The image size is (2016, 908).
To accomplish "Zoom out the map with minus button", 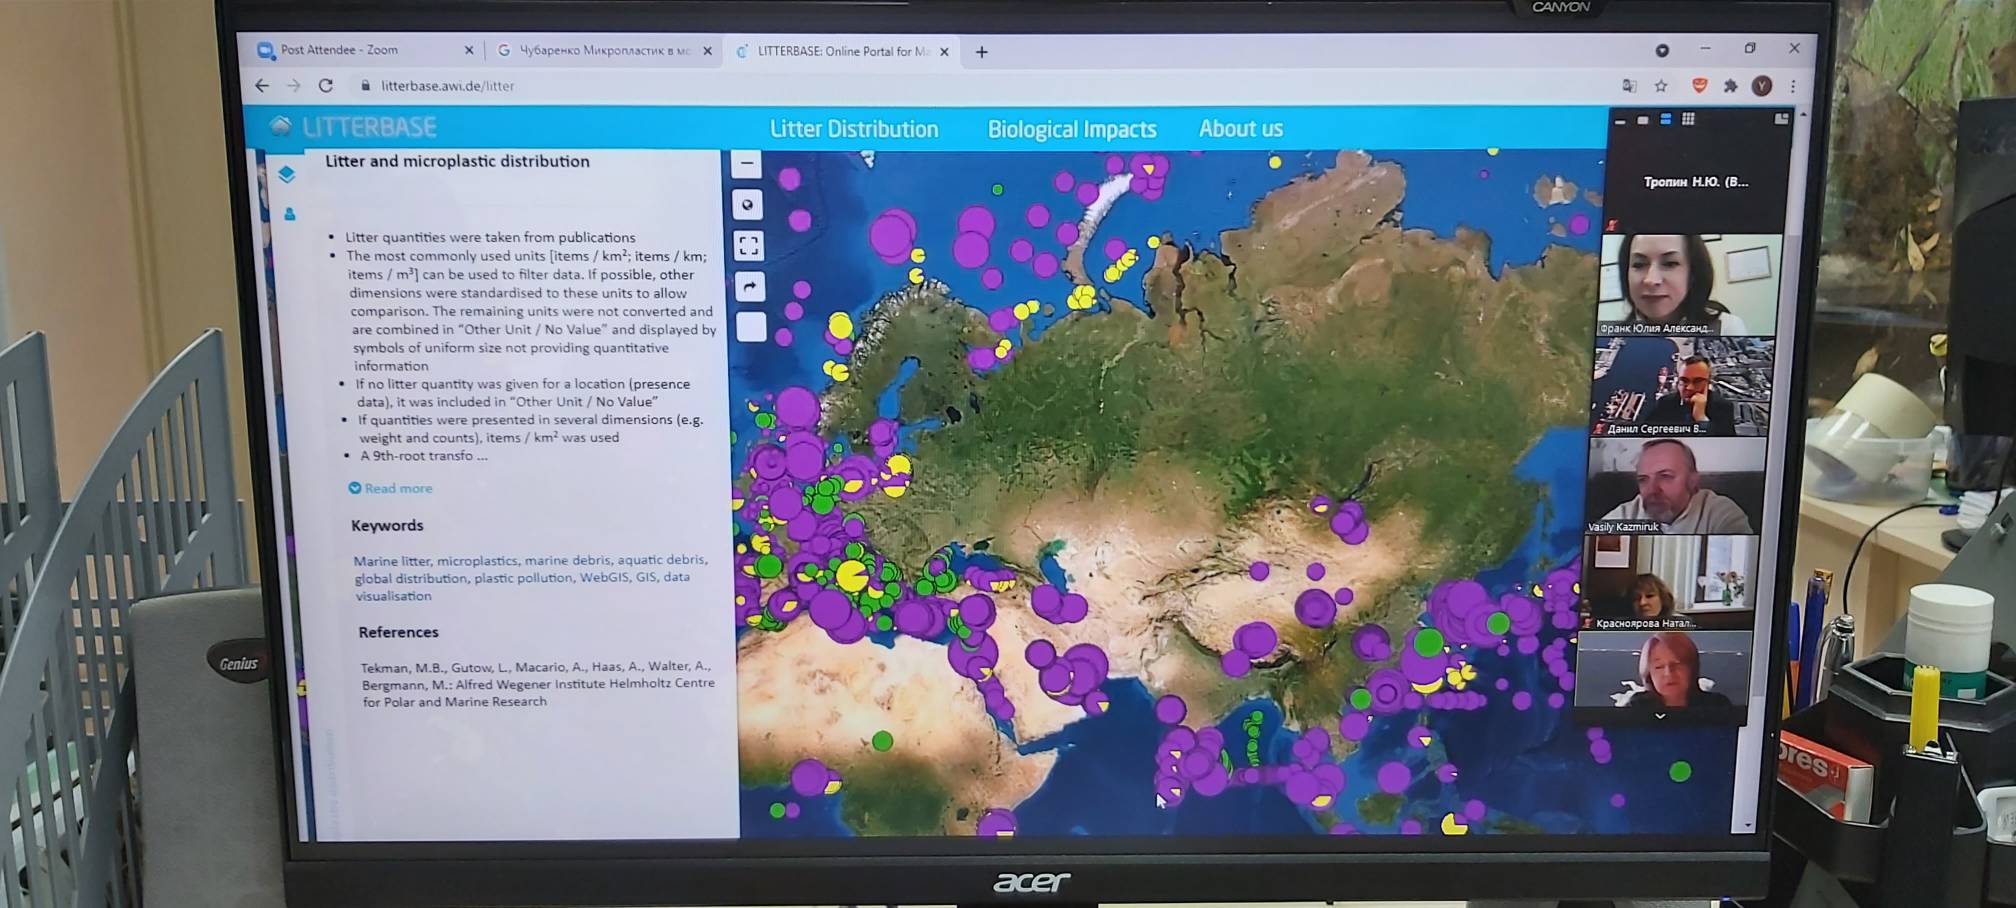I will tap(747, 163).
